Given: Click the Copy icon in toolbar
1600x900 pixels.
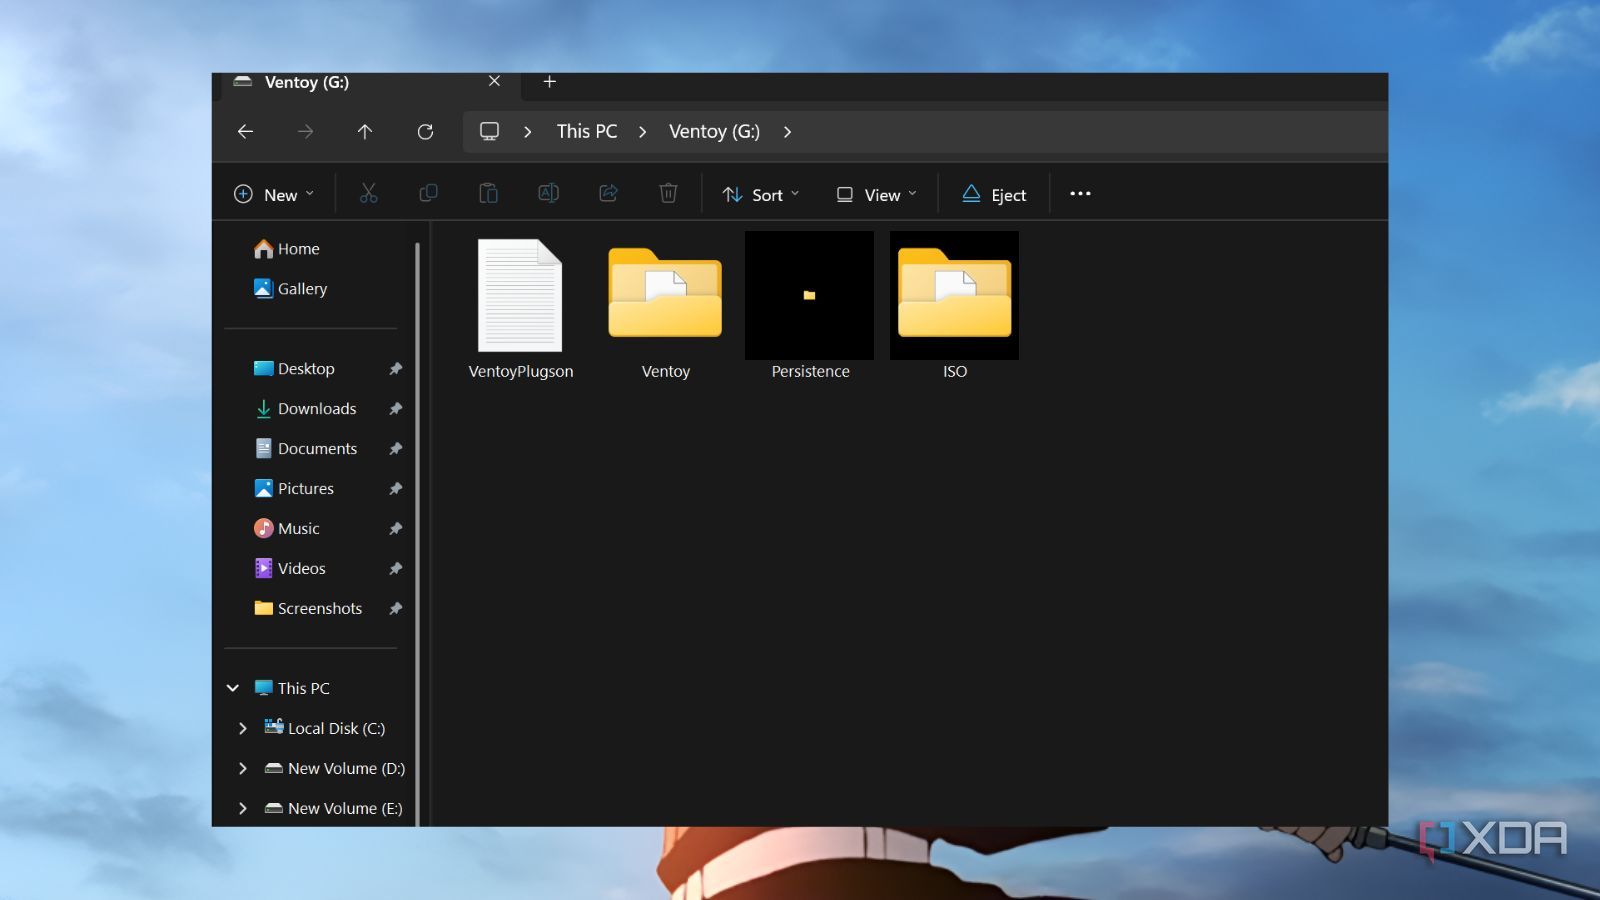Looking at the screenshot, I should [428, 194].
